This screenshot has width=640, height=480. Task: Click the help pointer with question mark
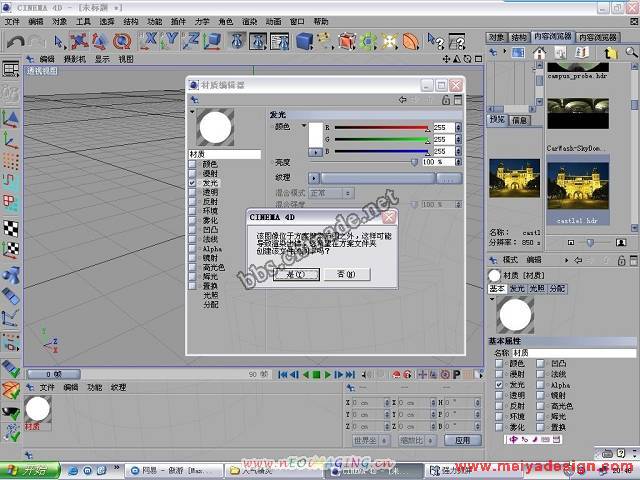point(435,41)
